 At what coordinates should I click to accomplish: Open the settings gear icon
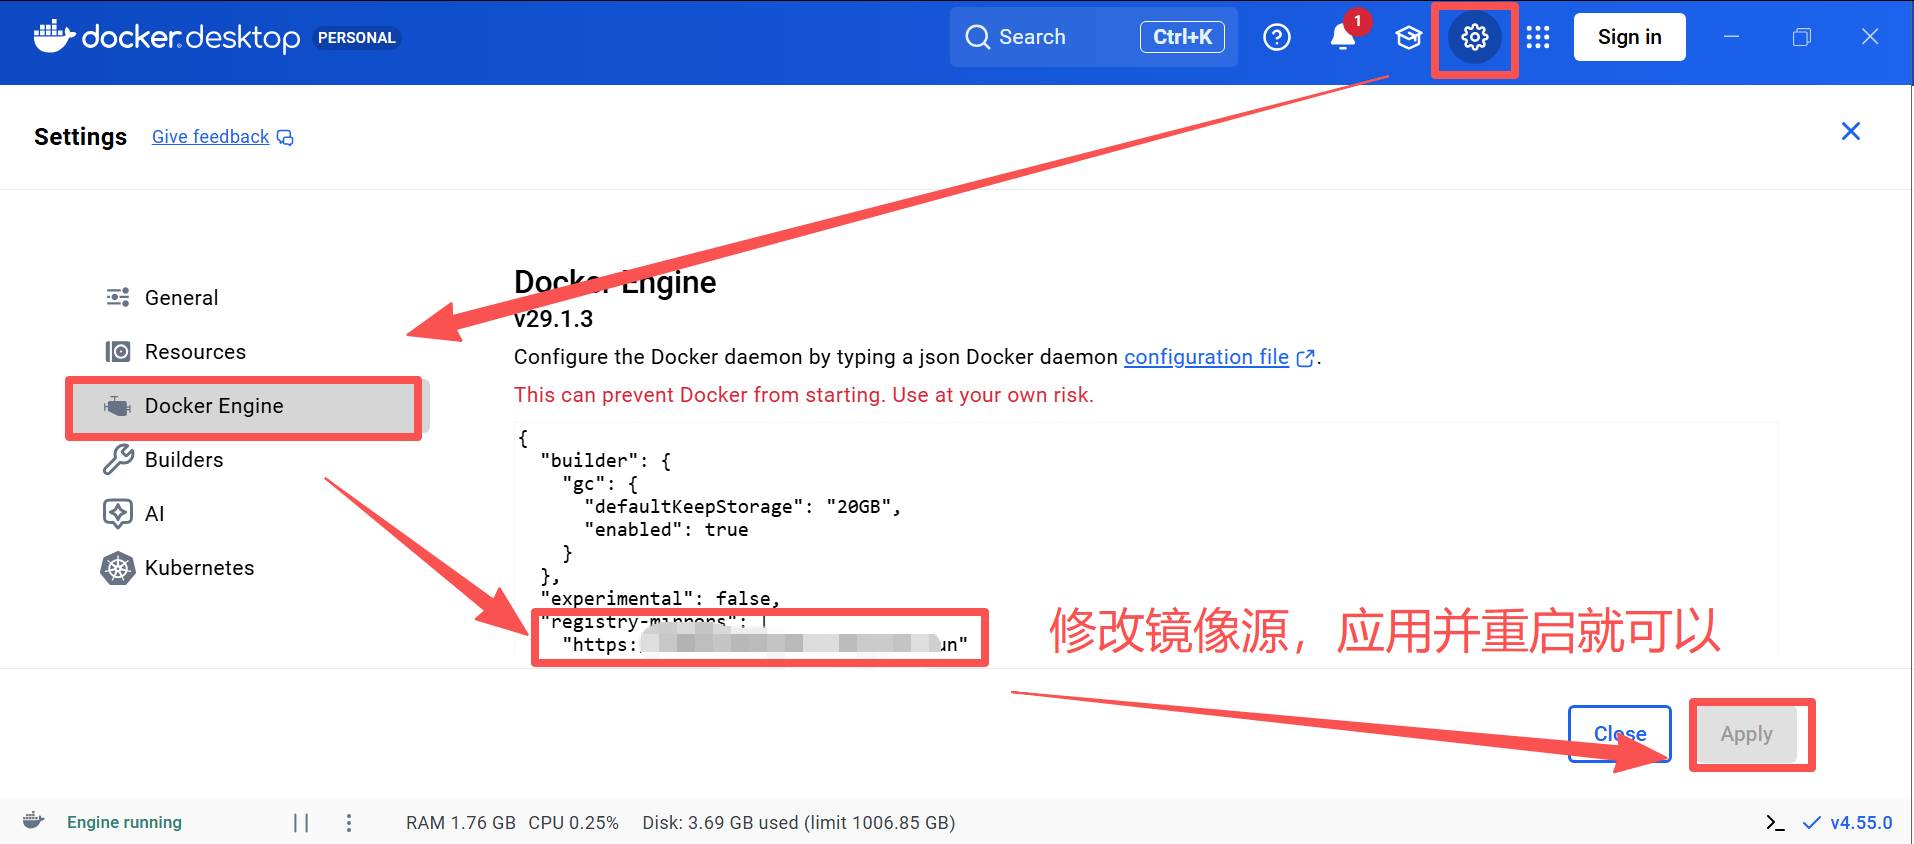click(1474, 38)
